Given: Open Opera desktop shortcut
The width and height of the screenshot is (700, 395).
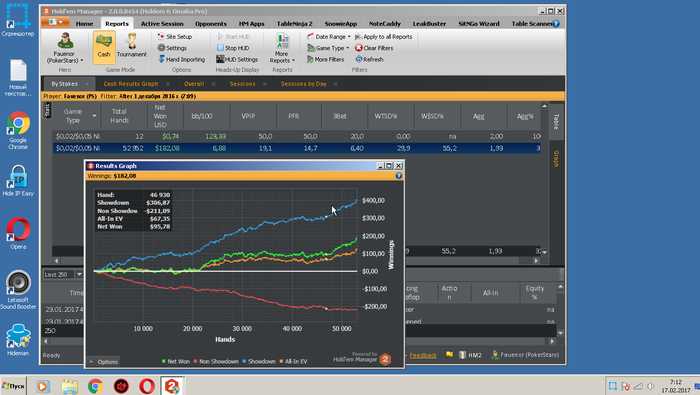Looking at the screenshot, I should tap(18, 233).
